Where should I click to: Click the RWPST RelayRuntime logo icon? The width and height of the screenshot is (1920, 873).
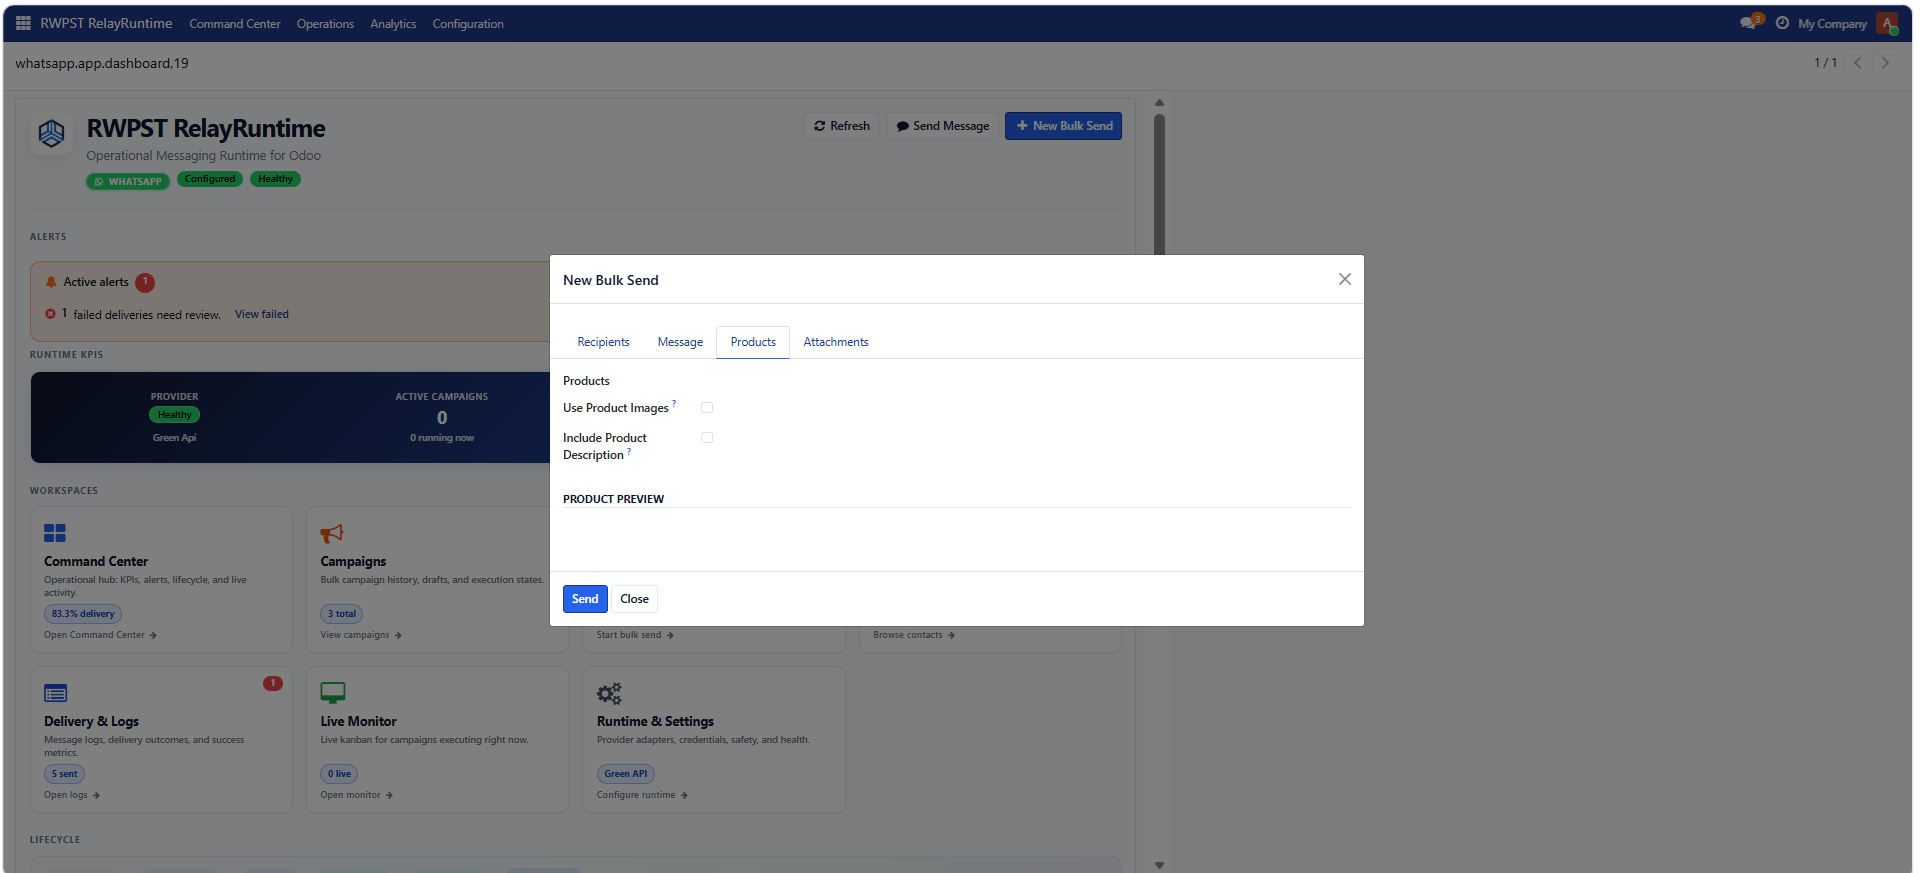point(51,133)
